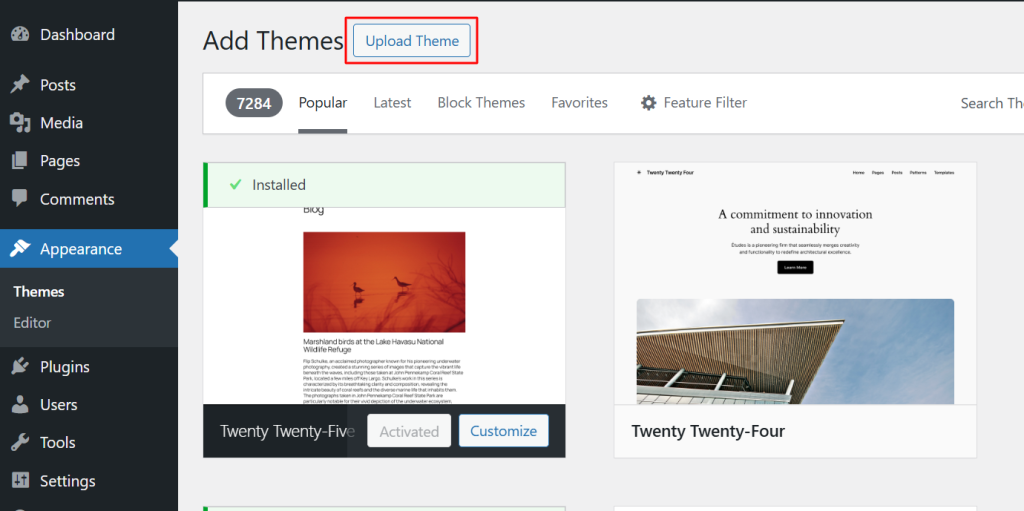Click the Posts pushpin icon
Screen dimensions: 1024x511
[x=20, y=85]
